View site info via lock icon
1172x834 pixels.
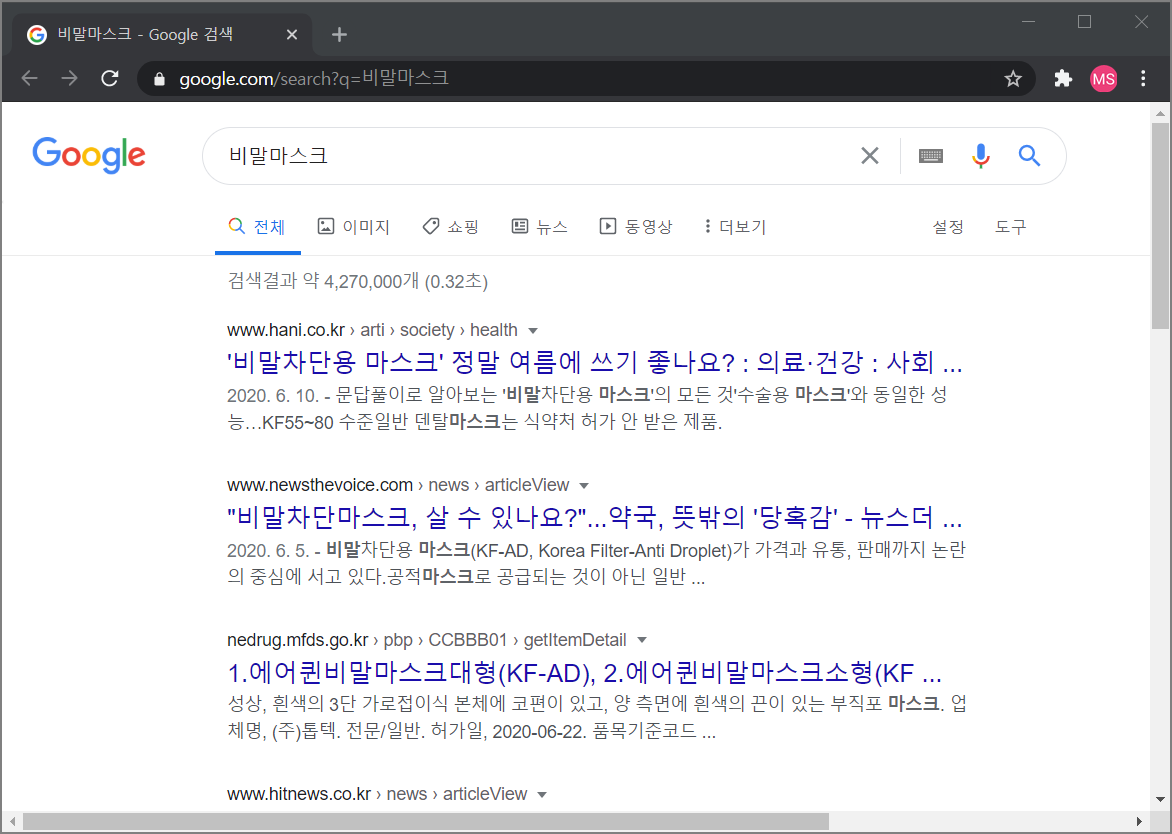tap(158, 78)
